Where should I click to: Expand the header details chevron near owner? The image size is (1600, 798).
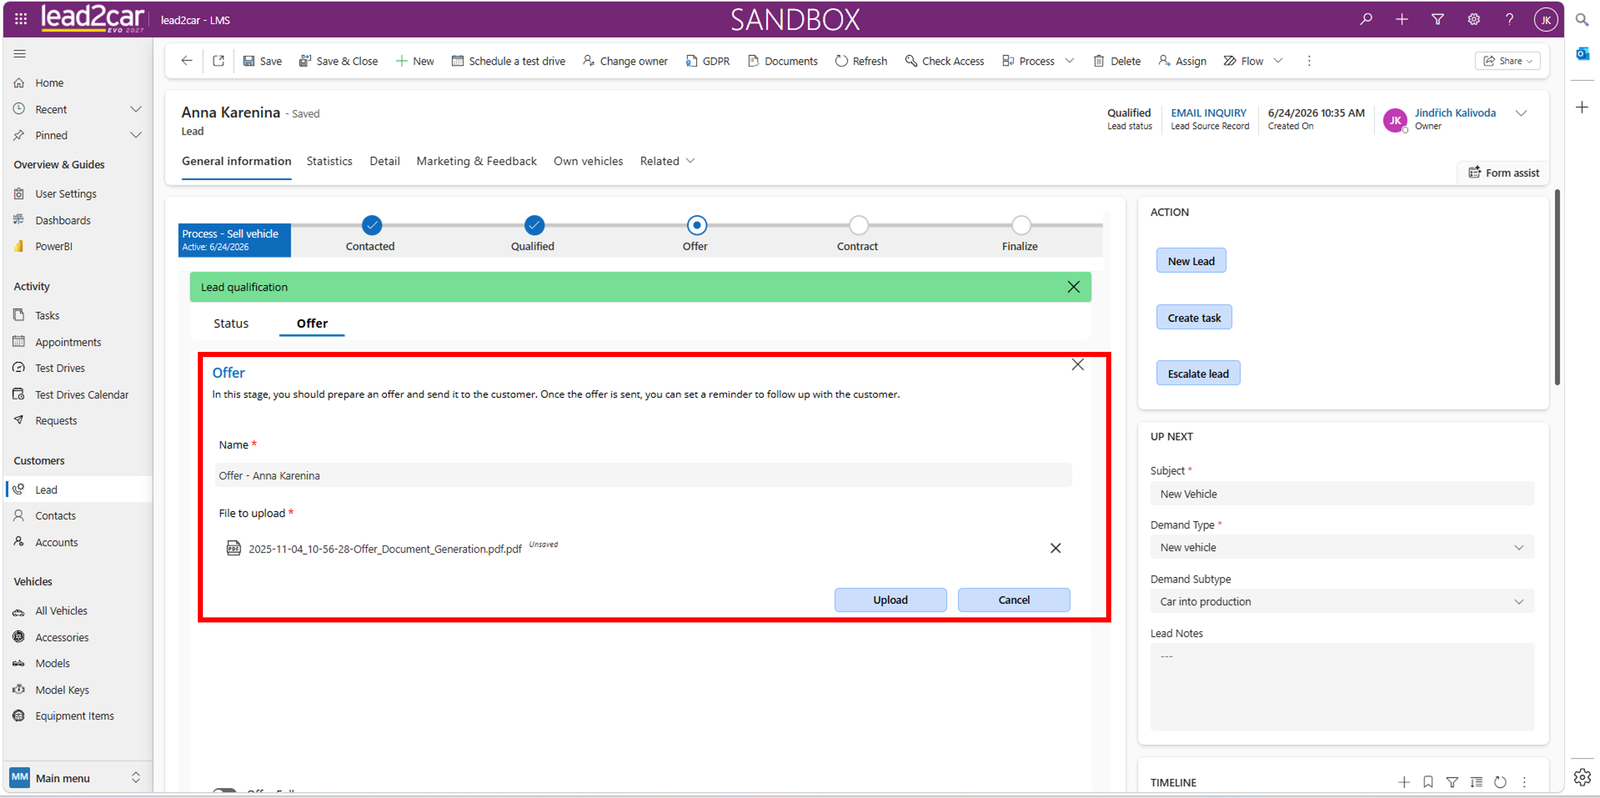coord(1521,113)
